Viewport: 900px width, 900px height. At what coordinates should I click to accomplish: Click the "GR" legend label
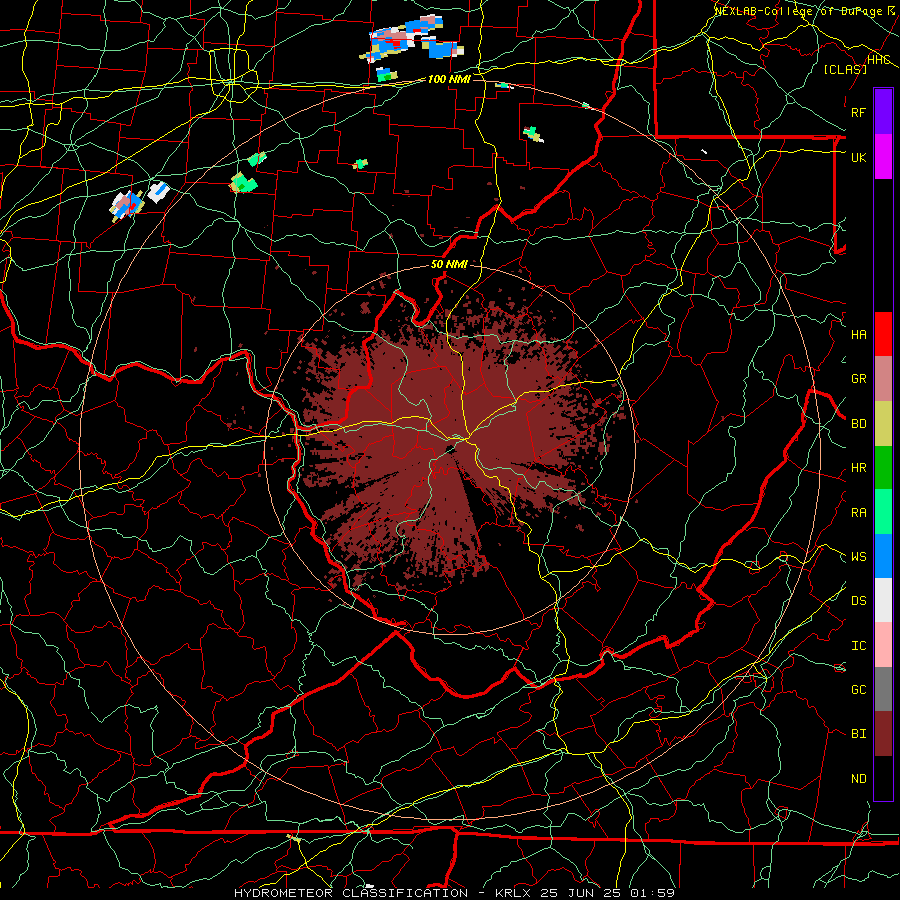[x=859, y=379]
